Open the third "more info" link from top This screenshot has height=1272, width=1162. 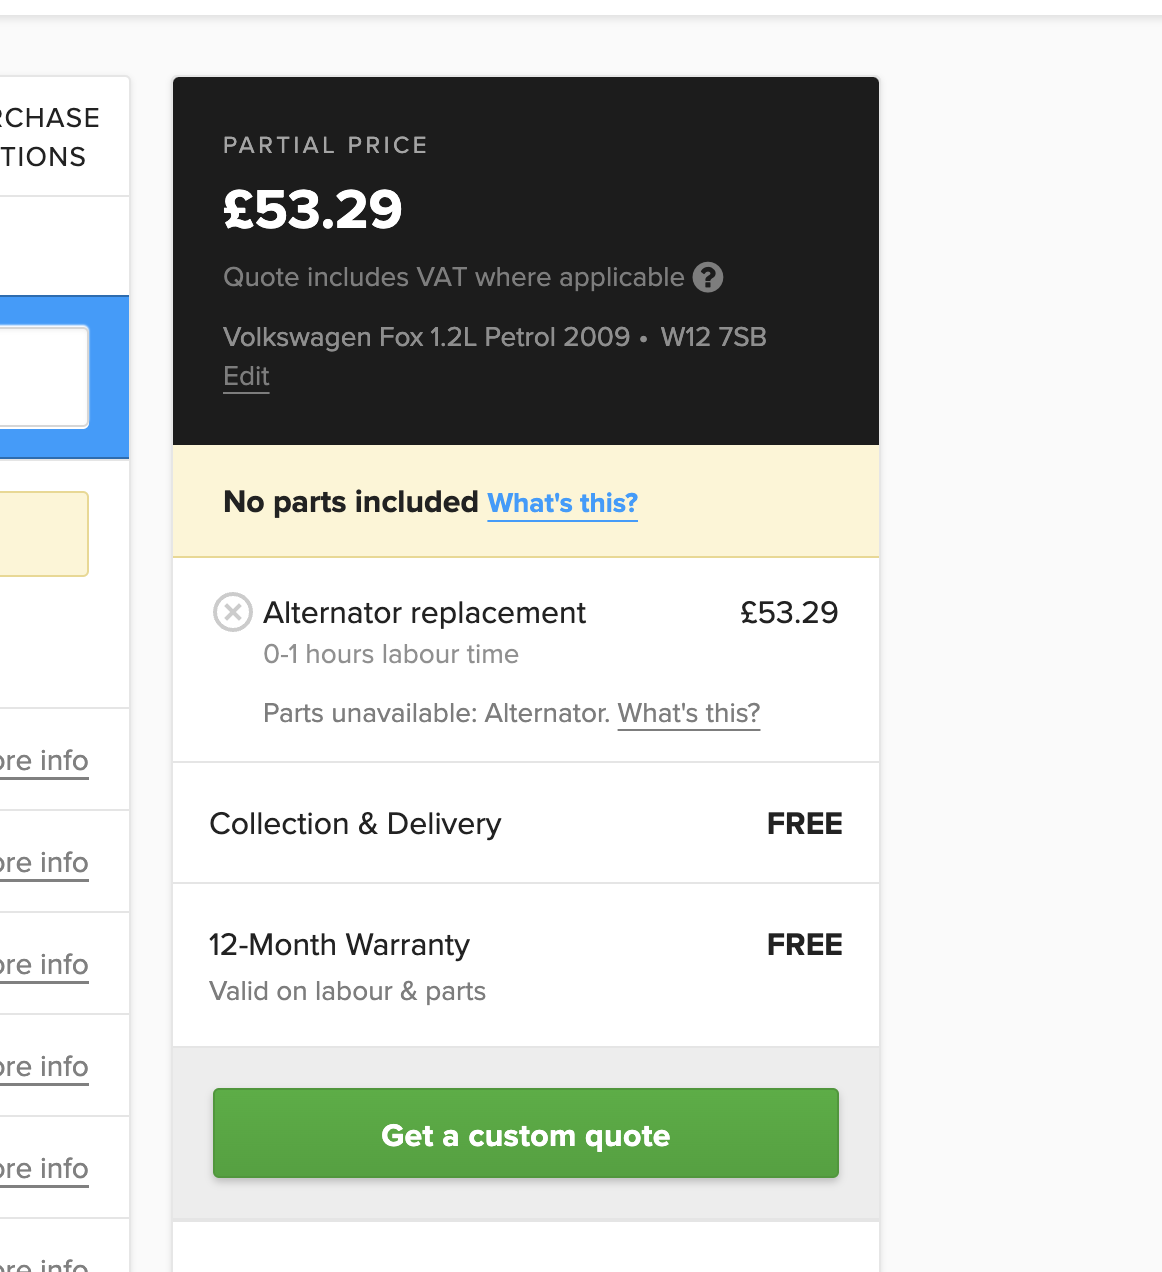[x=44, y=965]
